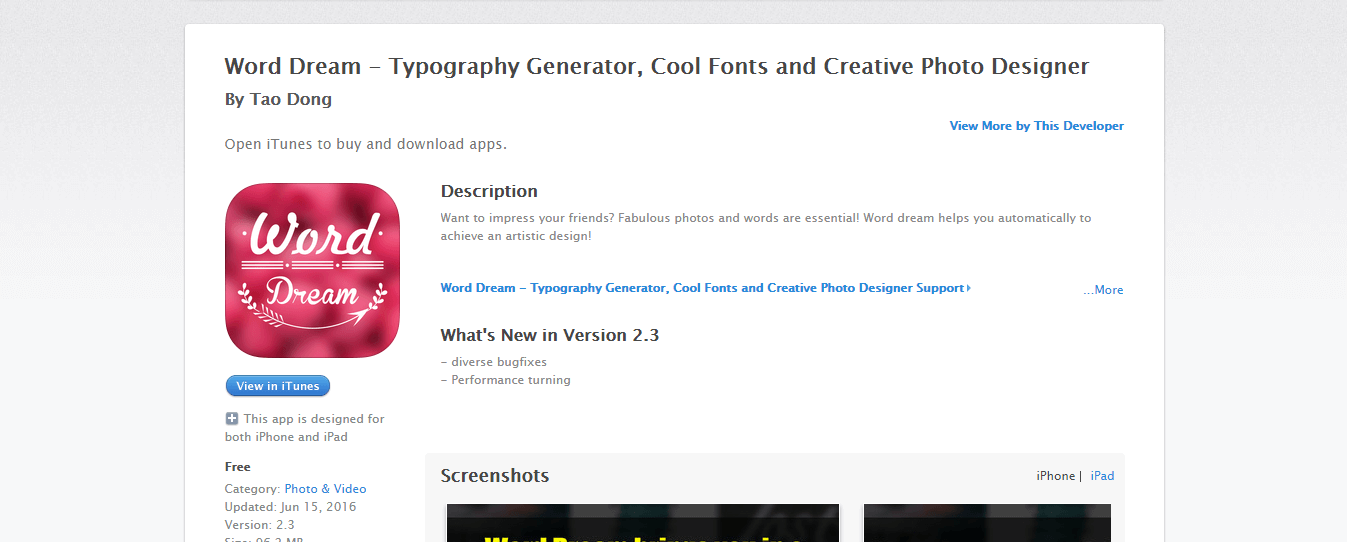1347x542 pixels.
Task: Click the Screenshots section heading
Action: (495, 476)
